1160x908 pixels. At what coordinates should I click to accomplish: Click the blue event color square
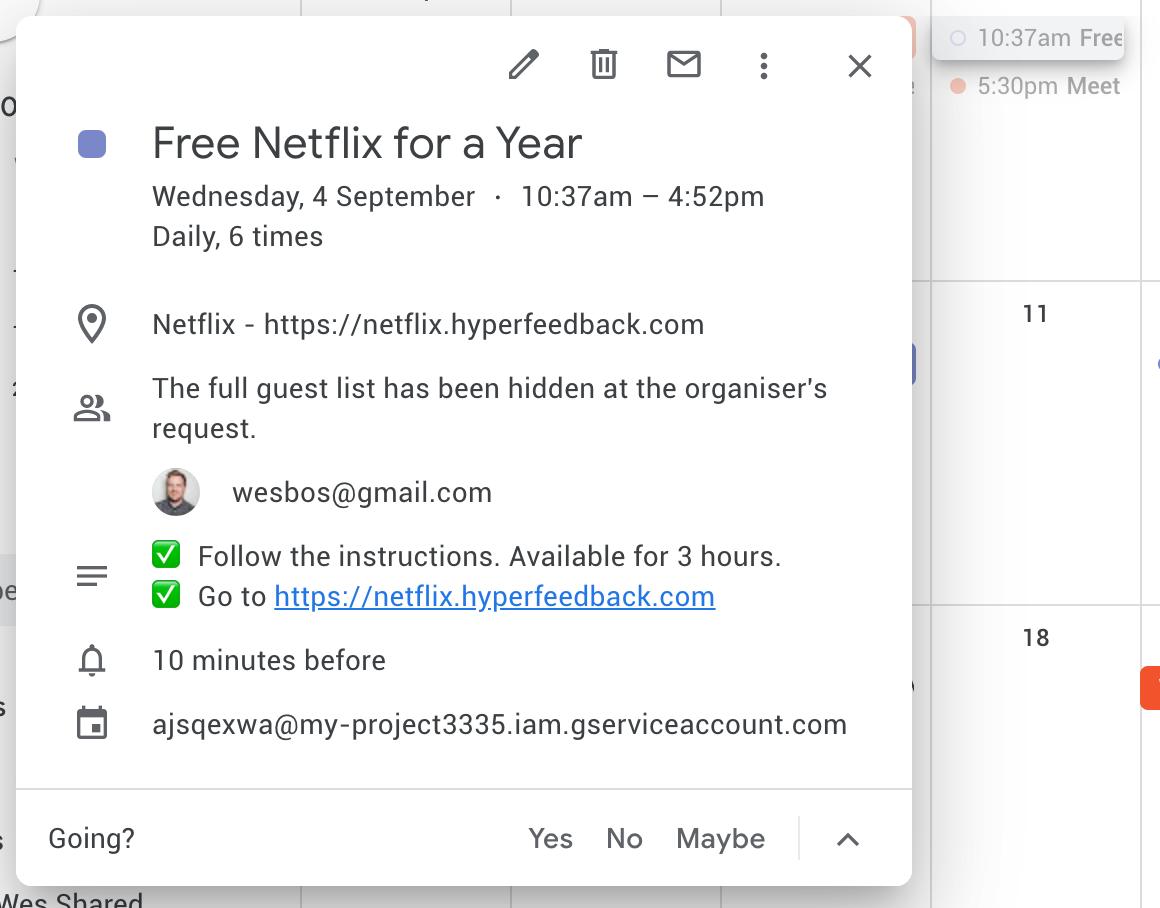(x=92, y=144)
